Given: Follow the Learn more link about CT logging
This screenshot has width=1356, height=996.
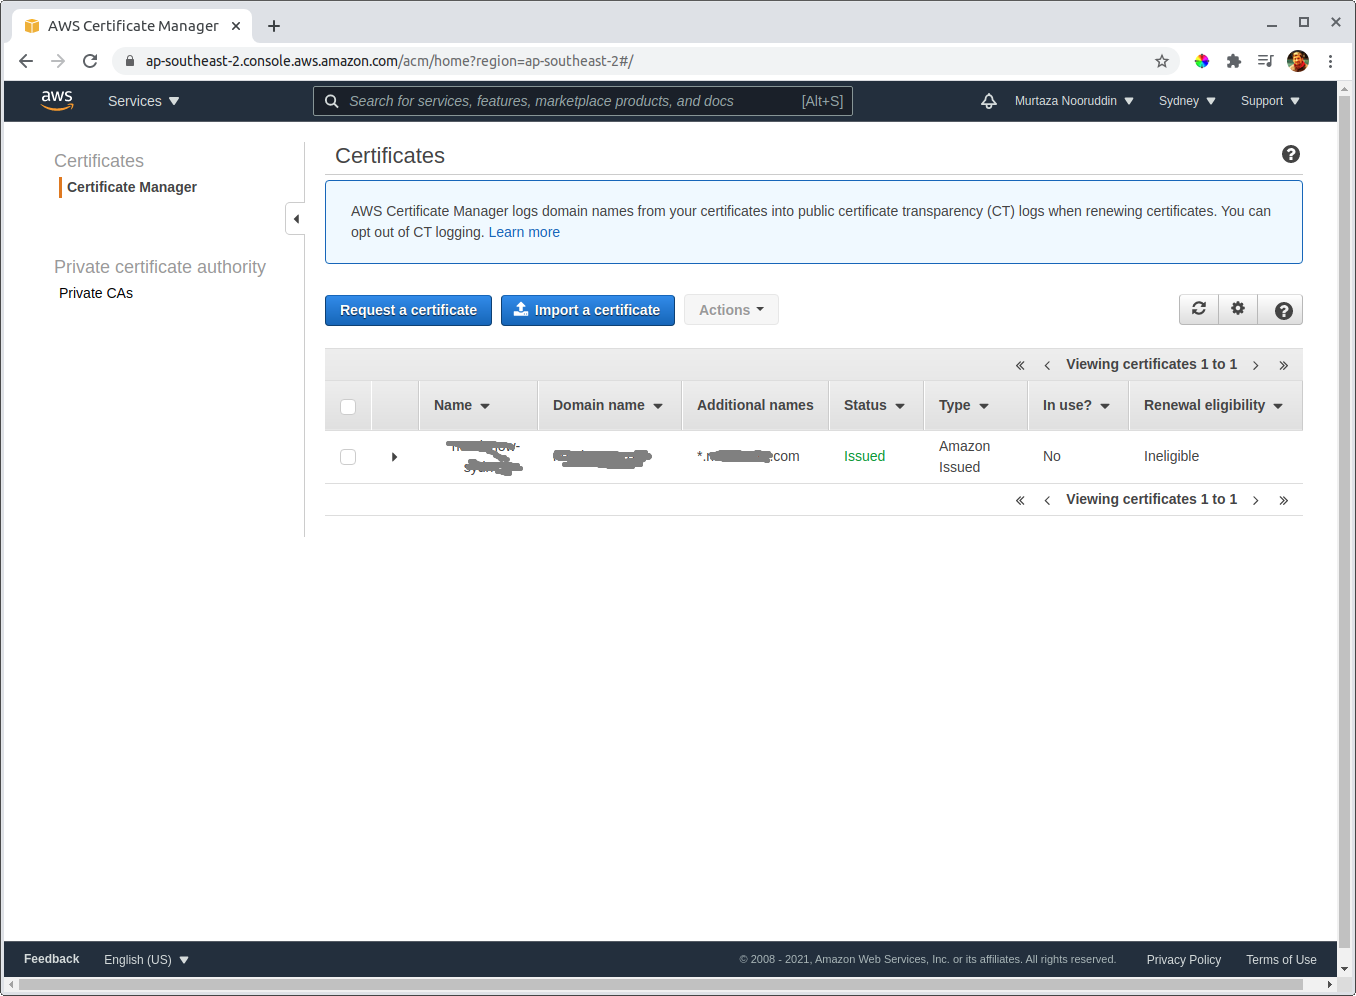Looking at the screenshot, I should [x=524, y=231].
